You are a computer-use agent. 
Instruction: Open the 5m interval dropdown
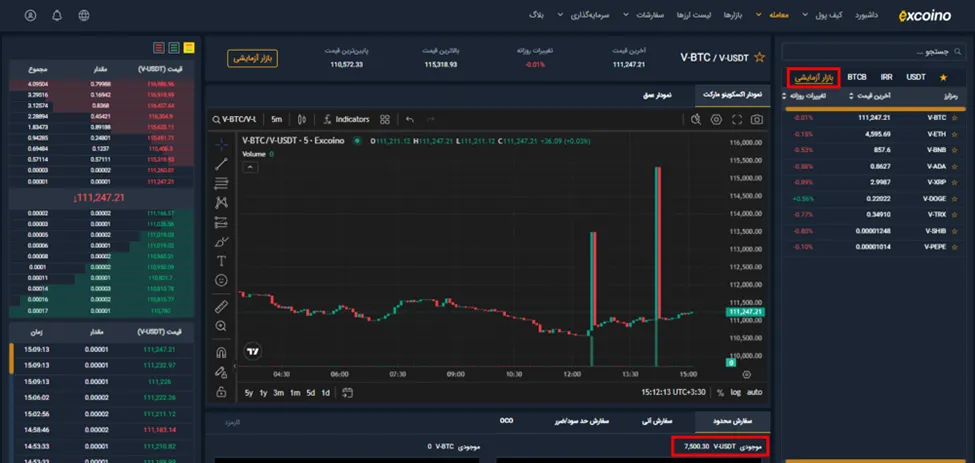pos(277,119)
